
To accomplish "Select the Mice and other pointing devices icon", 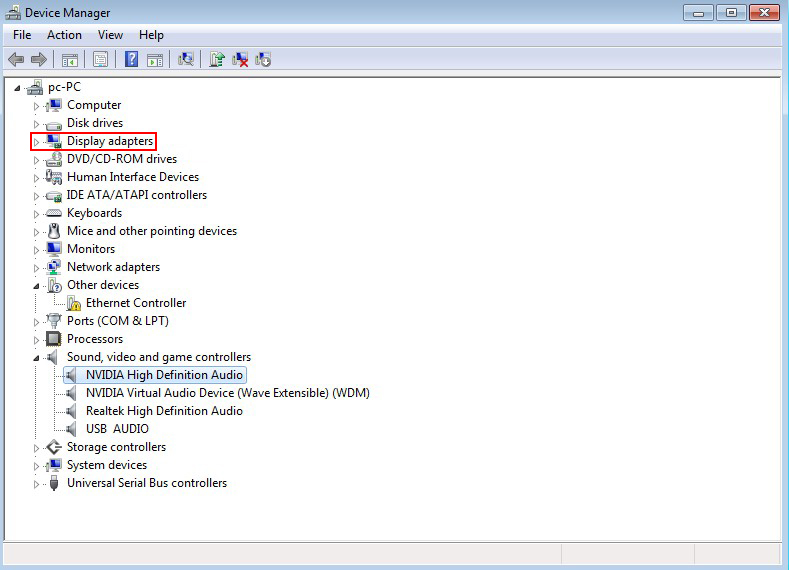I will 54,231.
